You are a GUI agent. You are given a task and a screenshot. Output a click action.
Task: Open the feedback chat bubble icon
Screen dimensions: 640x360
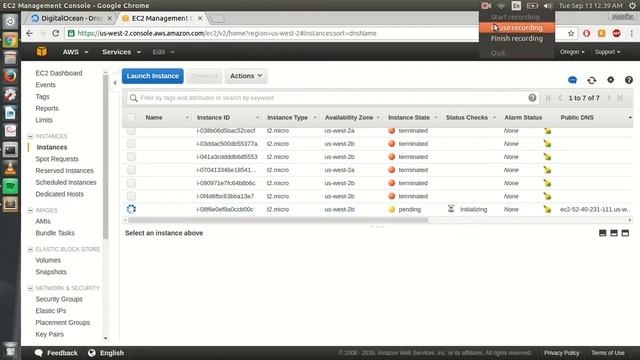[x=572, y=80]
